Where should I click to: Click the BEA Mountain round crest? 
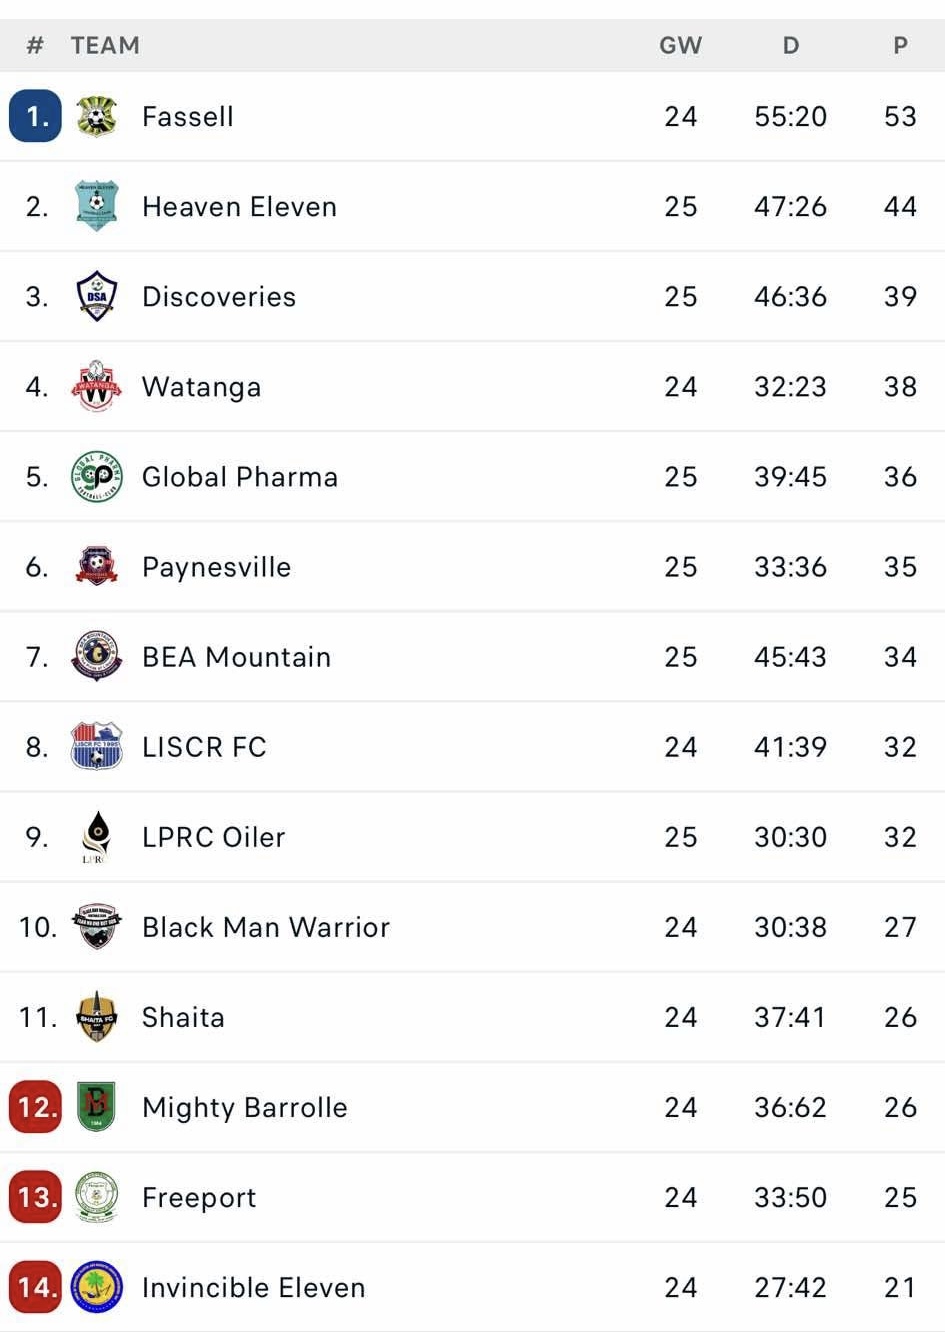(x=97, y=656)
